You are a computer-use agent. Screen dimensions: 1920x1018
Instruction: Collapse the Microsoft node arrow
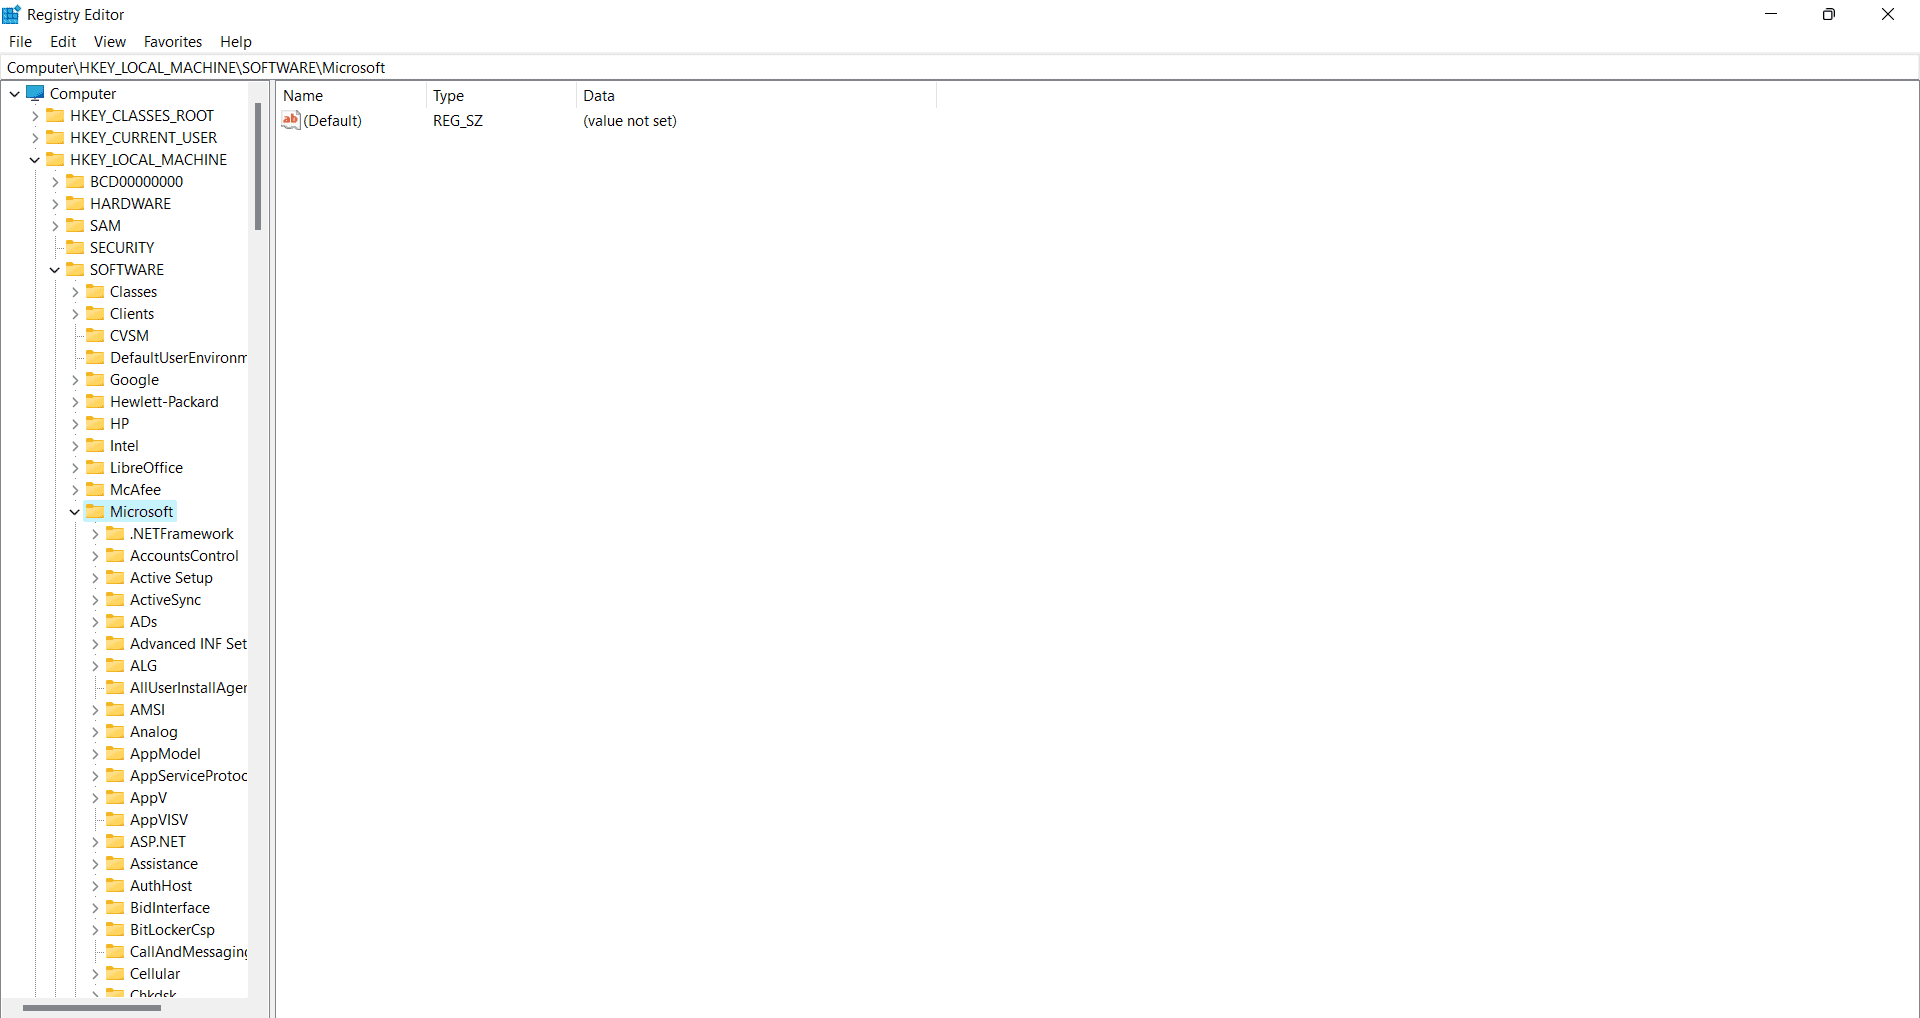tap(75, 512)
